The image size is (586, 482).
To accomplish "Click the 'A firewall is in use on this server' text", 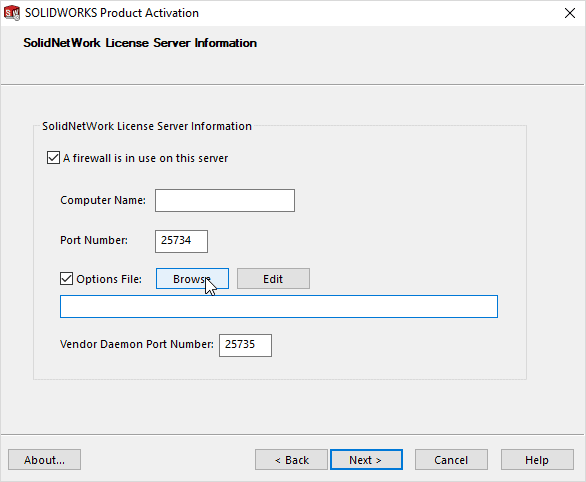I will 145,158.
